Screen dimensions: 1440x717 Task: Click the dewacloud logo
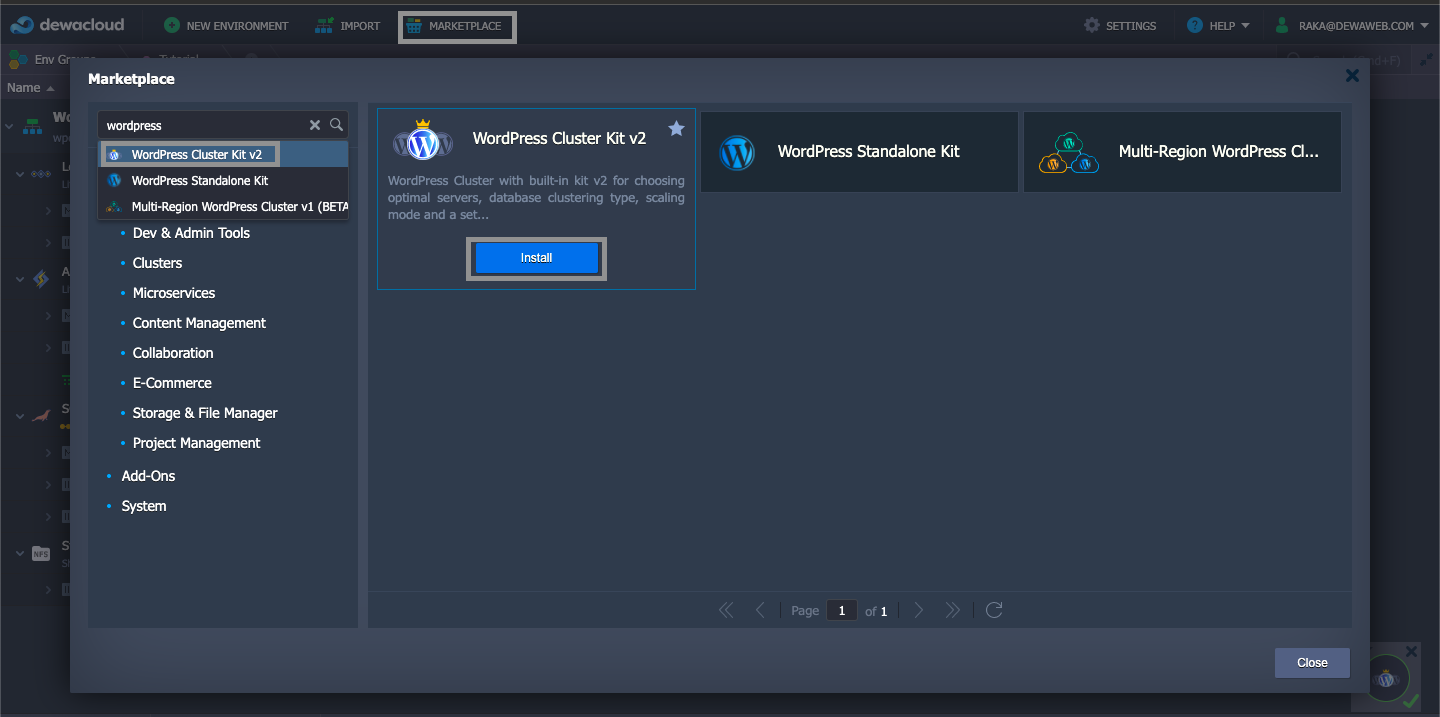click(x=68, y=25)
